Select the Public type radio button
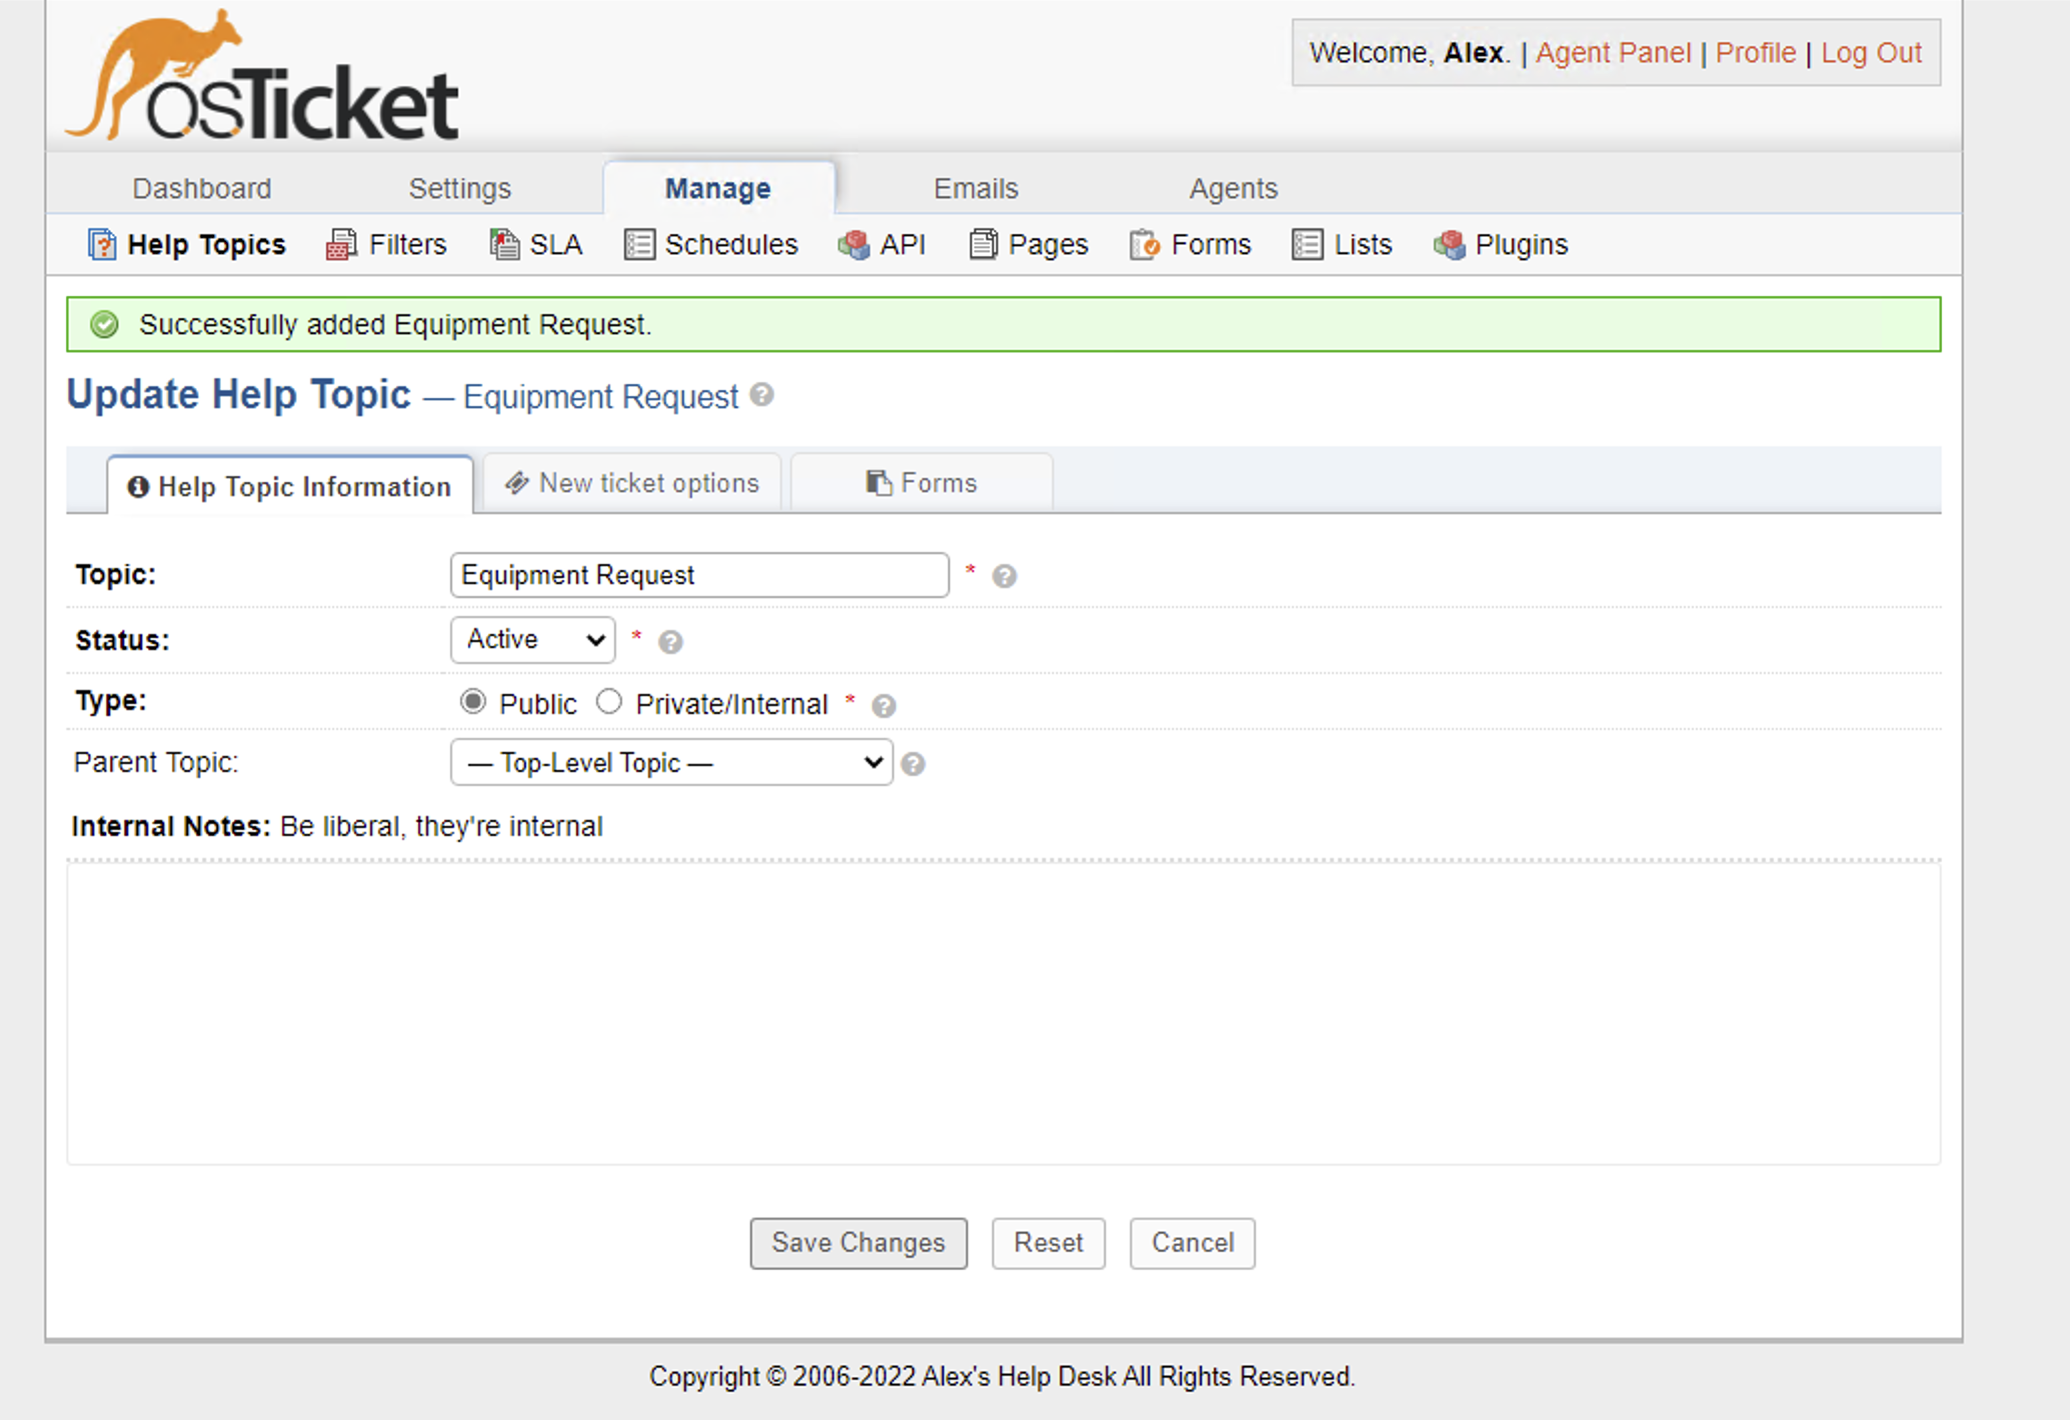This screenshot has height=1420, width=2070. coord(473,702)
